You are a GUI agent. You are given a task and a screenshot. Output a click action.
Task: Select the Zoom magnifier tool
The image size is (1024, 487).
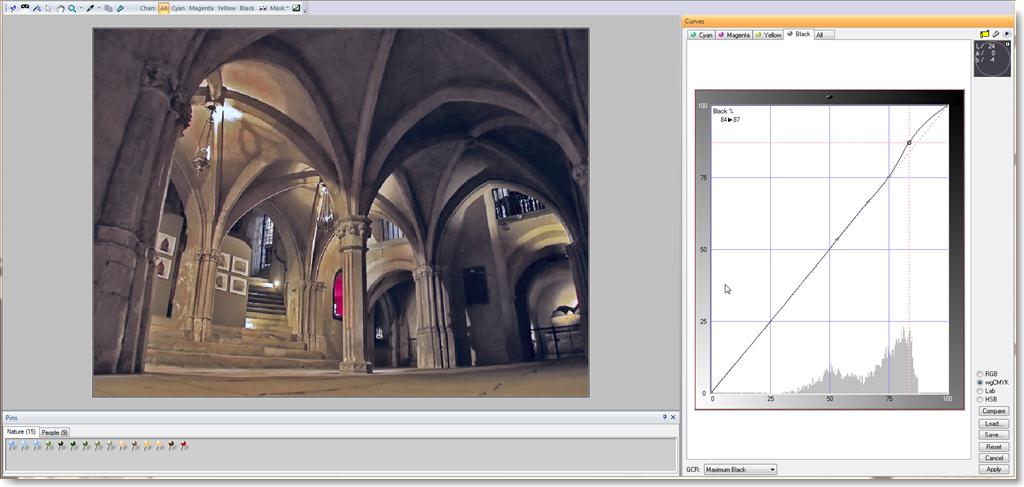point(72,8)
